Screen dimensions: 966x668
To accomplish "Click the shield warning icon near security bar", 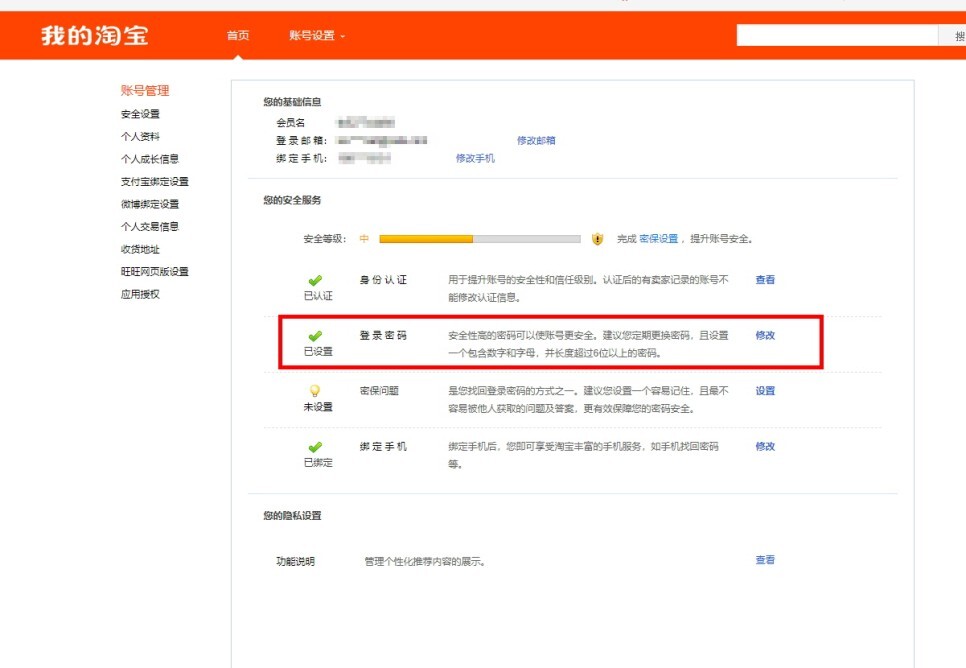I will point(597,238).
